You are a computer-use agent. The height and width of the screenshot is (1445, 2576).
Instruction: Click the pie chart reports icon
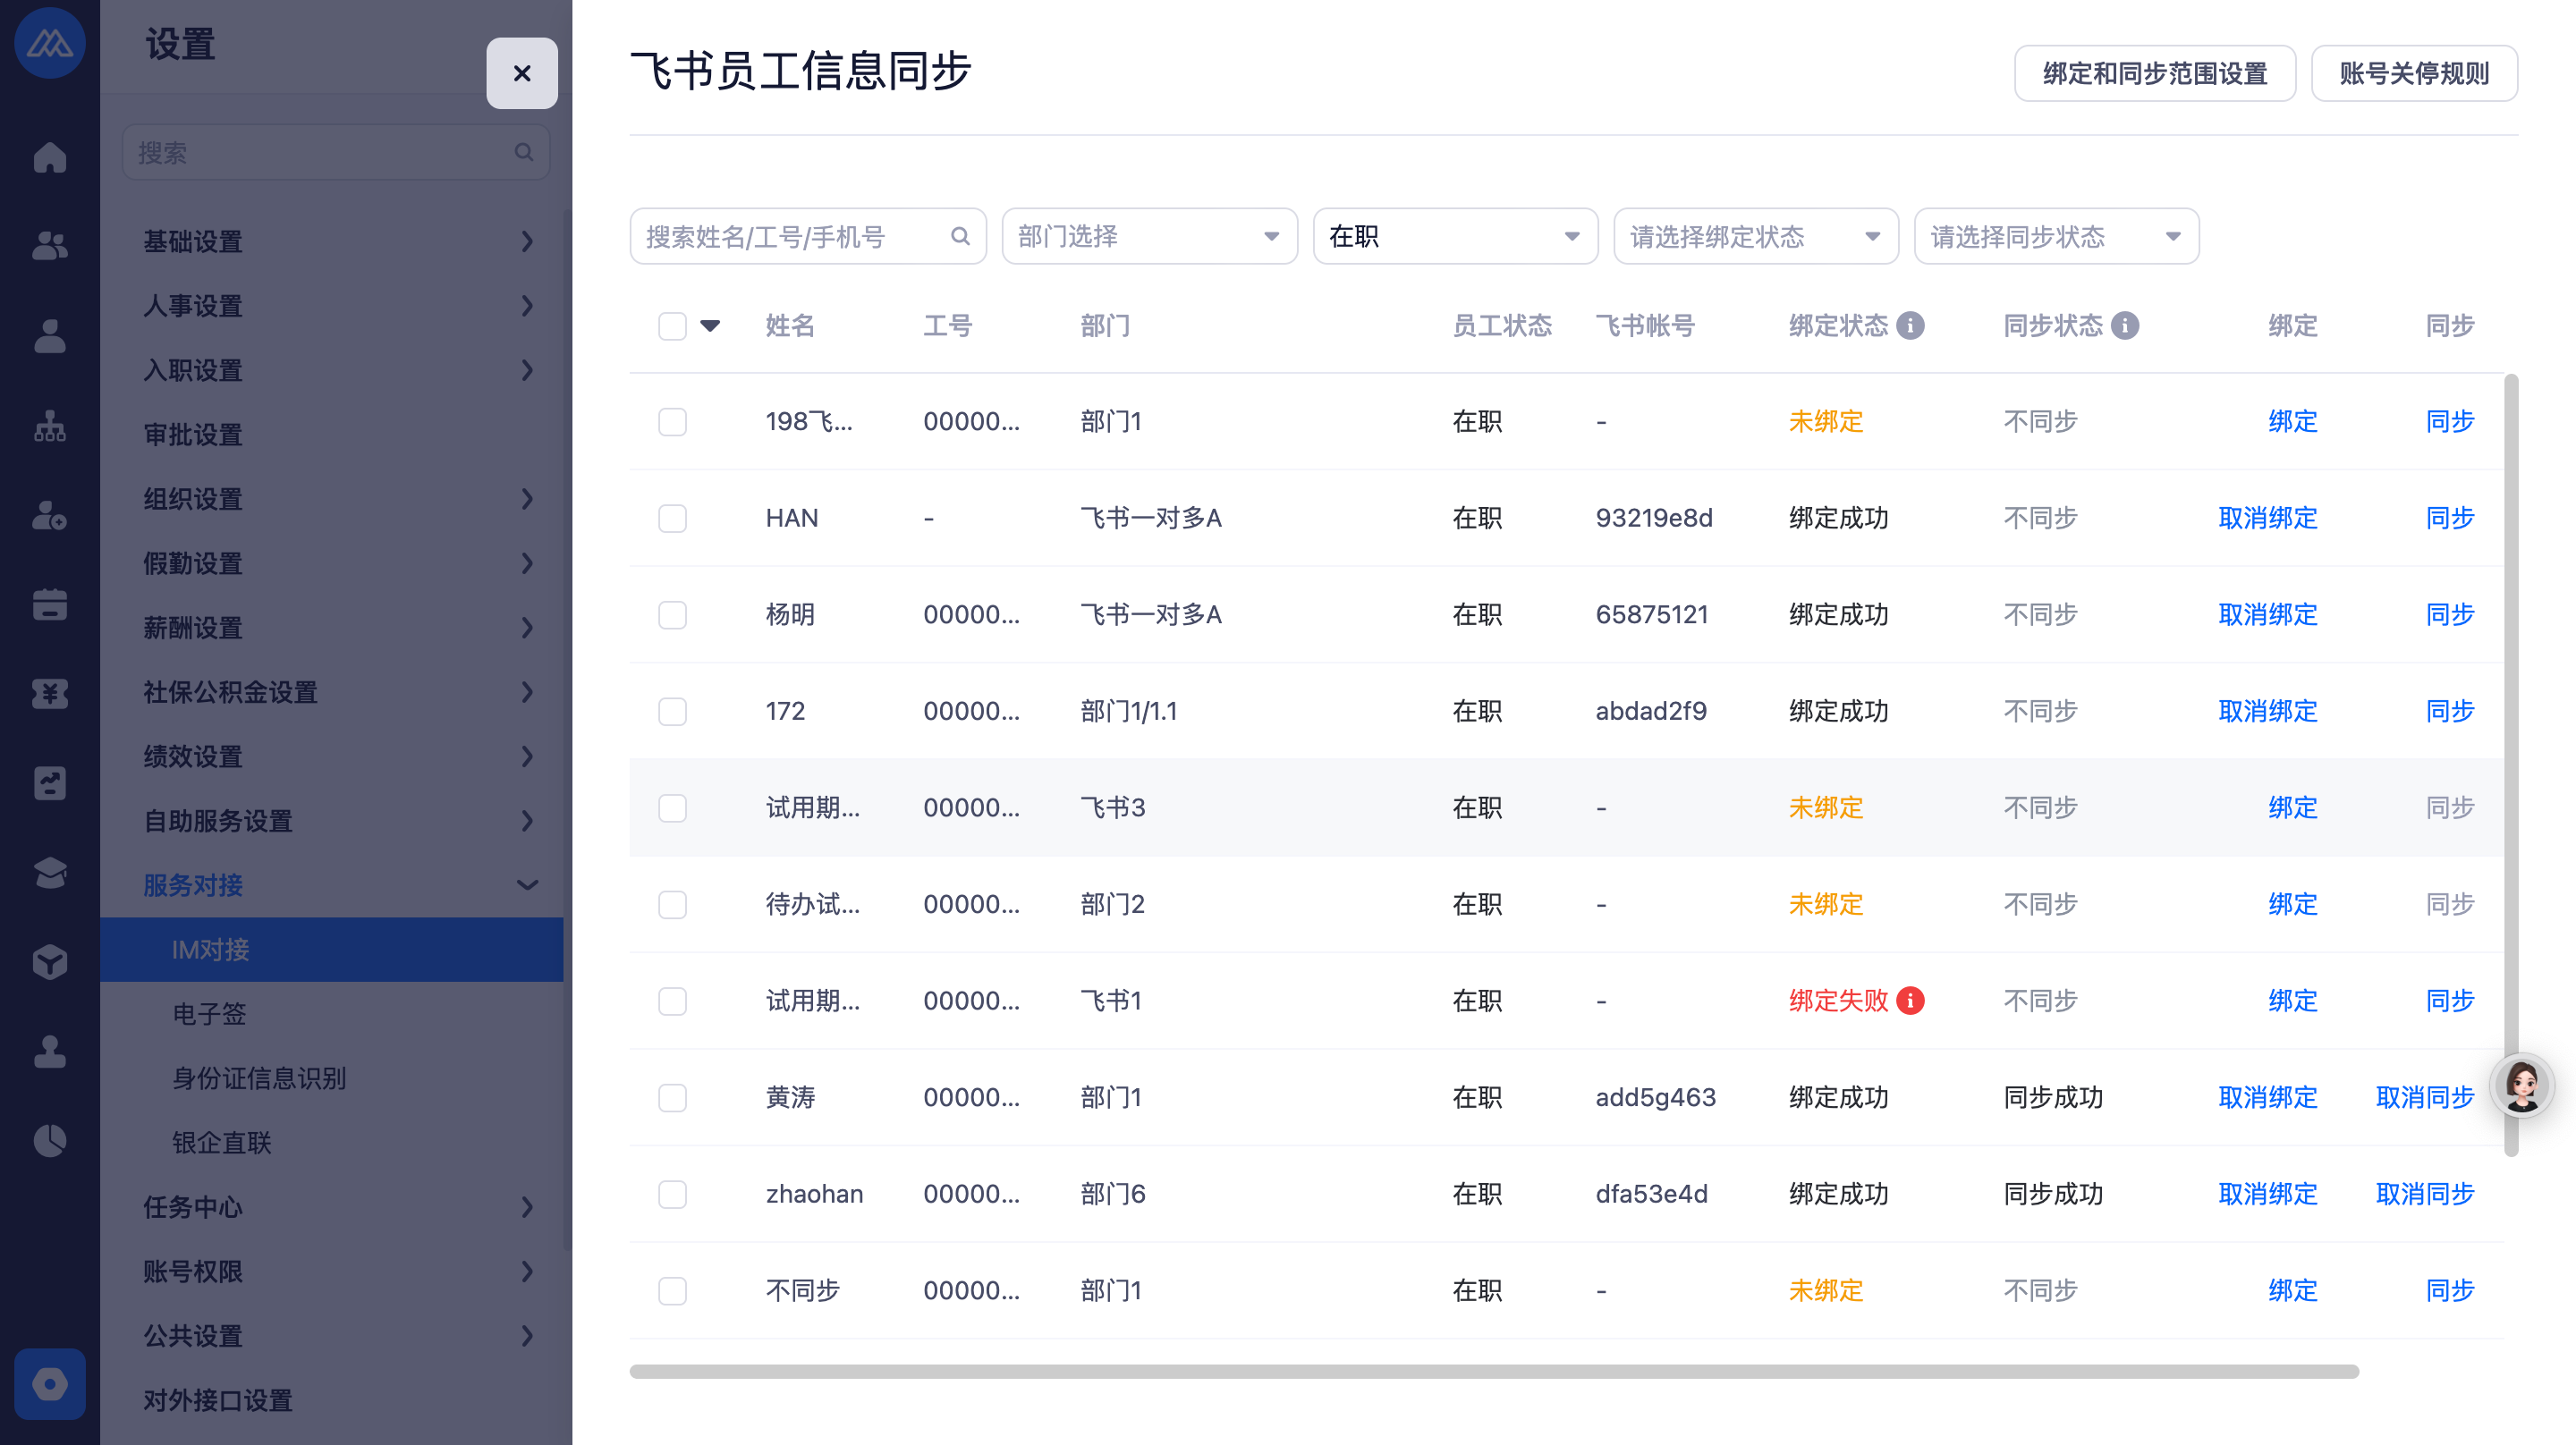click(x=49, y=1140)
